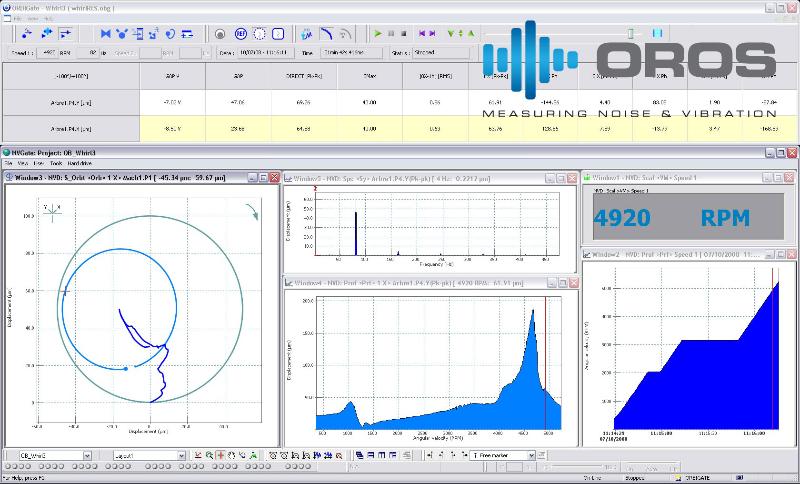Viewport: 800px width, 484px height.
Task: Click the grey arcs toolbar icon
Action: [345, 34]
